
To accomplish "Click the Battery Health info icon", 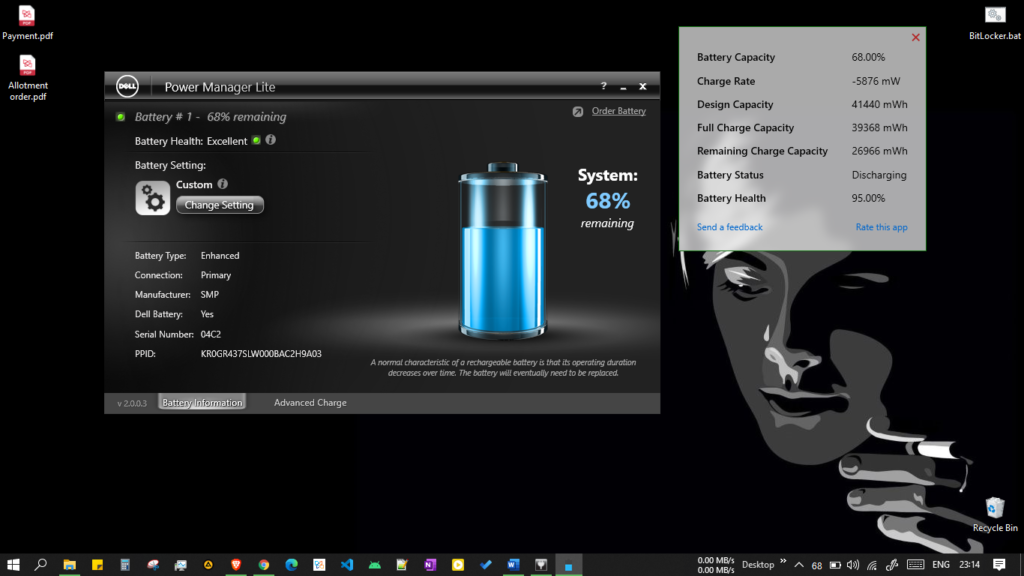I will pos(271,140).
